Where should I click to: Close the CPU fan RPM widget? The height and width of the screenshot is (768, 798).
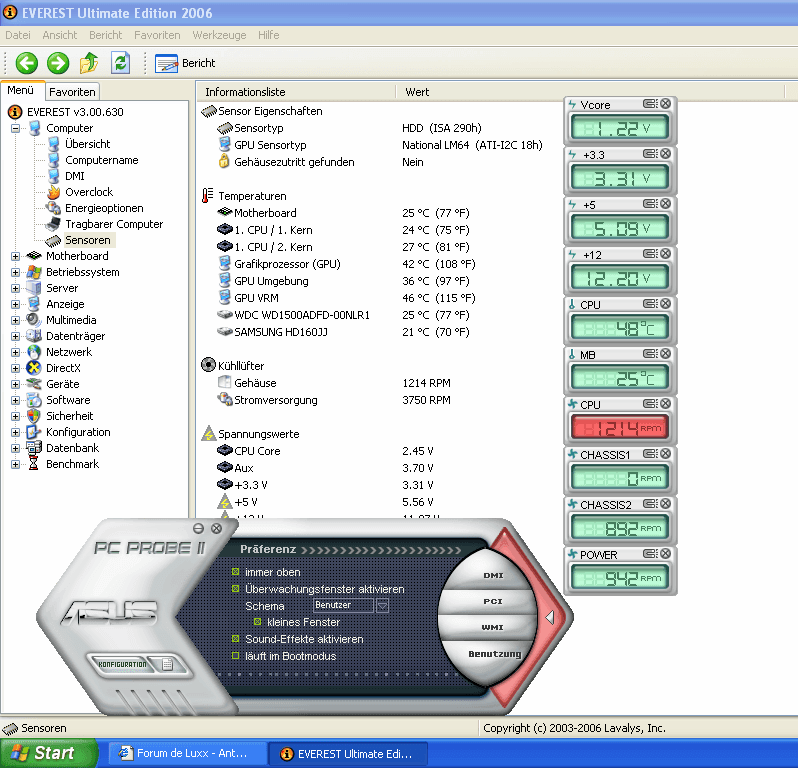666,404
